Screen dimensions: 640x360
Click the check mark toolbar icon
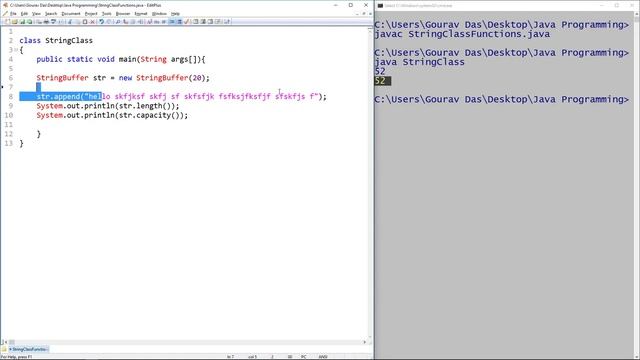(187, 22)
